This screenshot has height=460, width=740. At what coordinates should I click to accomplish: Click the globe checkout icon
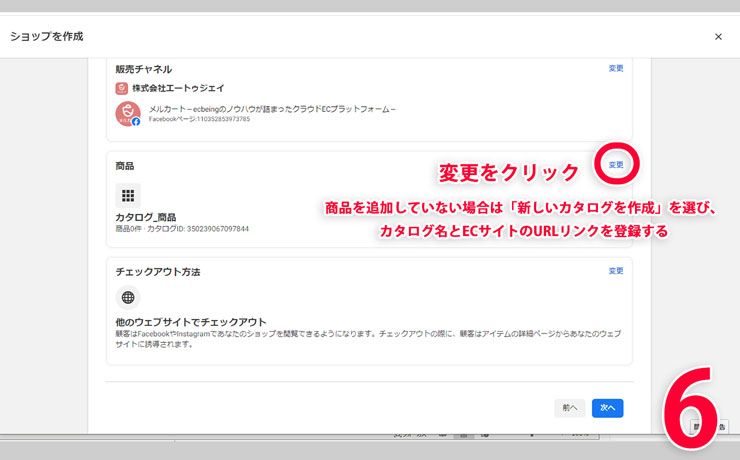[128, 298]
